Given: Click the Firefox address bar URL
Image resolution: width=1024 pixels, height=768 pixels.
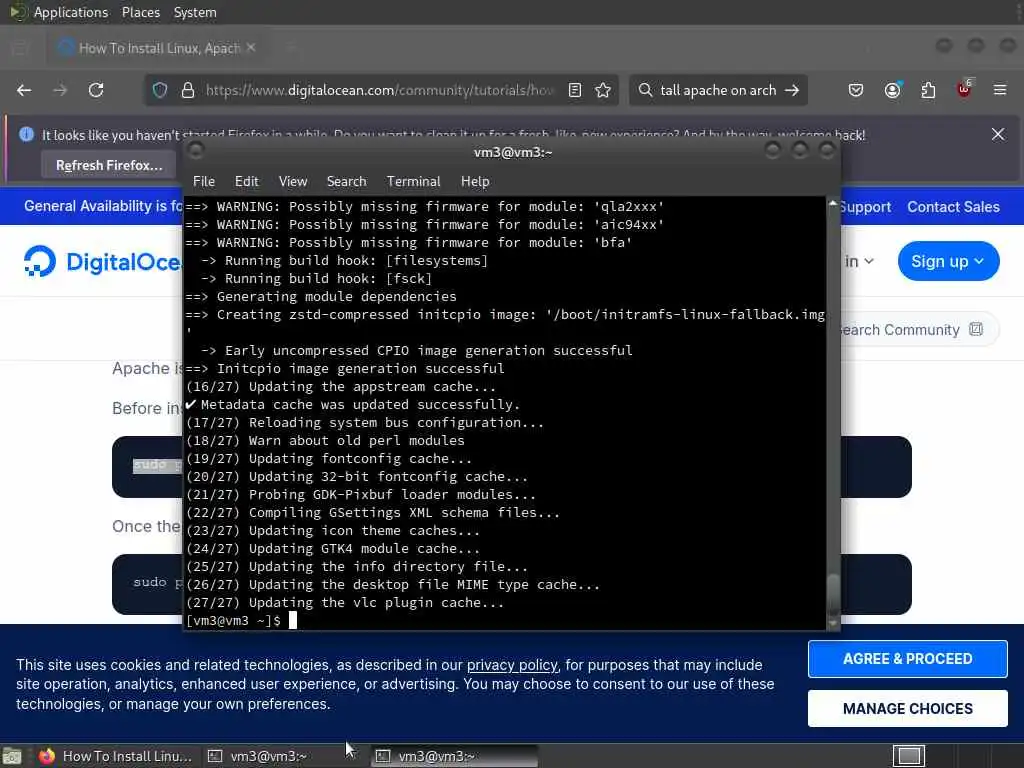Looking at the screenshot, I should (379, 90).
